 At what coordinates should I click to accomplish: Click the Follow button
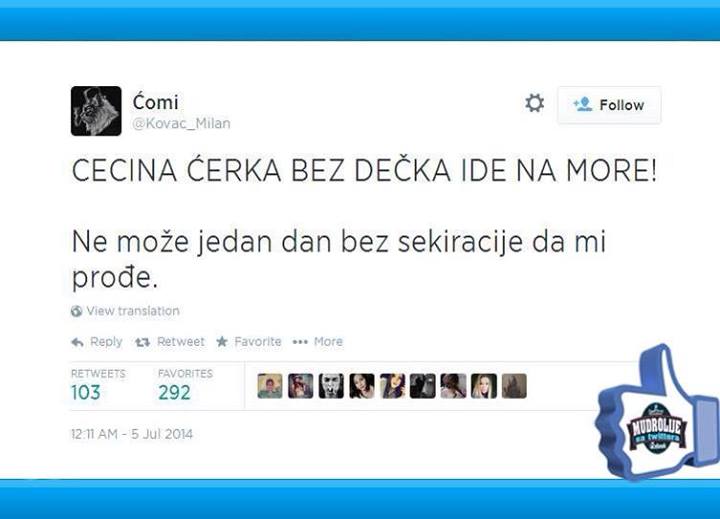click(609, 105)
